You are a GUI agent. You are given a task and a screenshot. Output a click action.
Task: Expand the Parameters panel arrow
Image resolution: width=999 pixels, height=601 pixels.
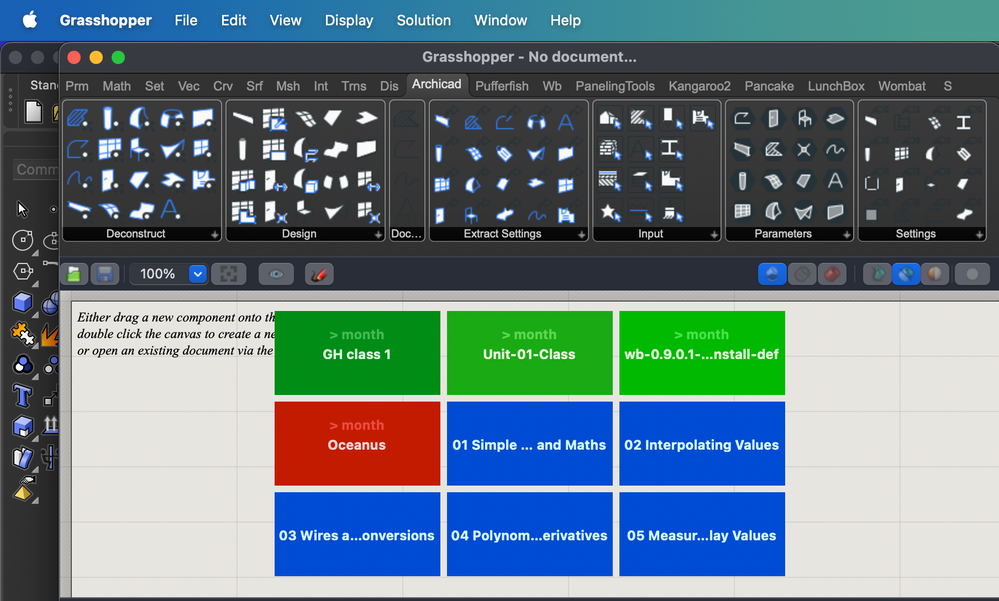click(x=847, y=235)
